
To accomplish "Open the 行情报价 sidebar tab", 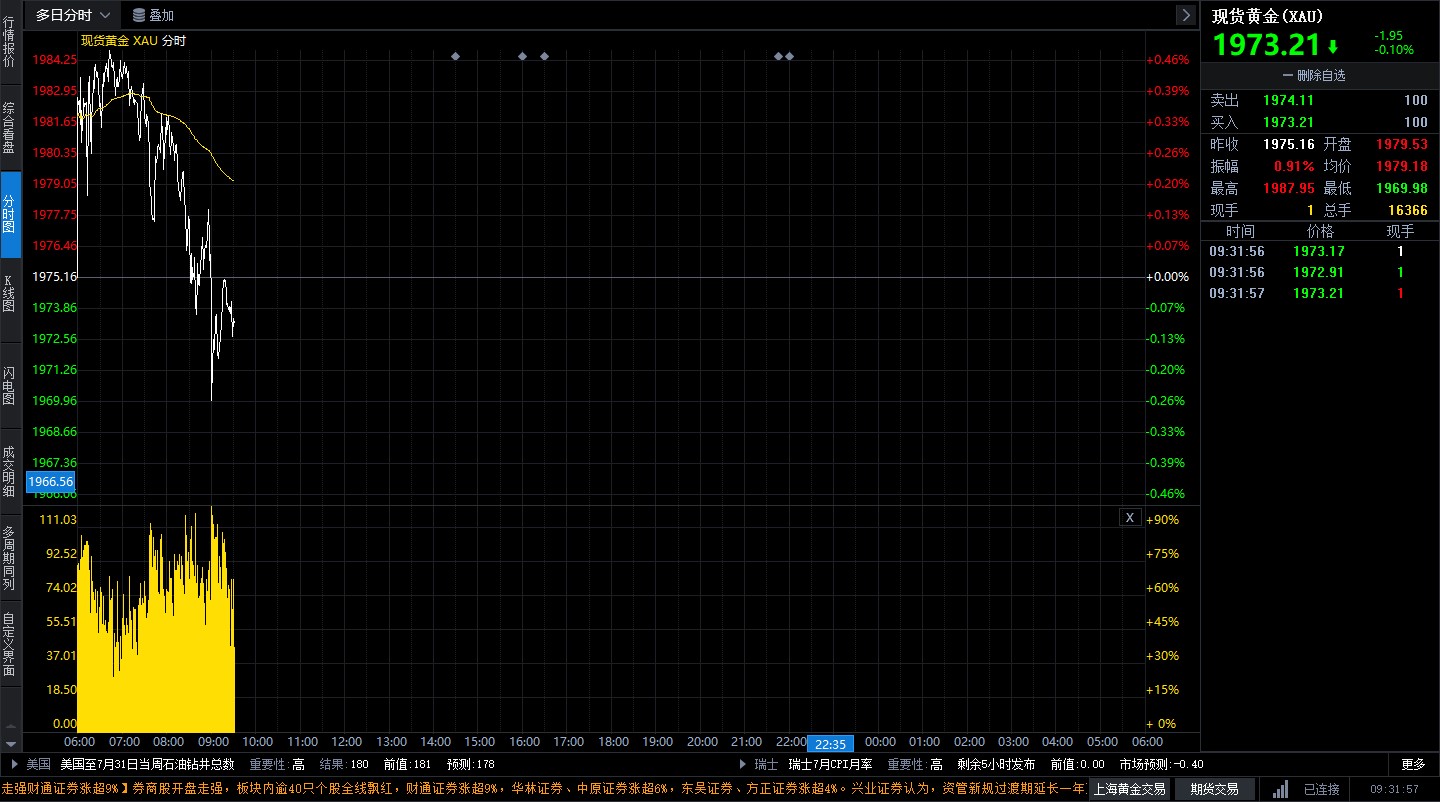I will point(10,42).
